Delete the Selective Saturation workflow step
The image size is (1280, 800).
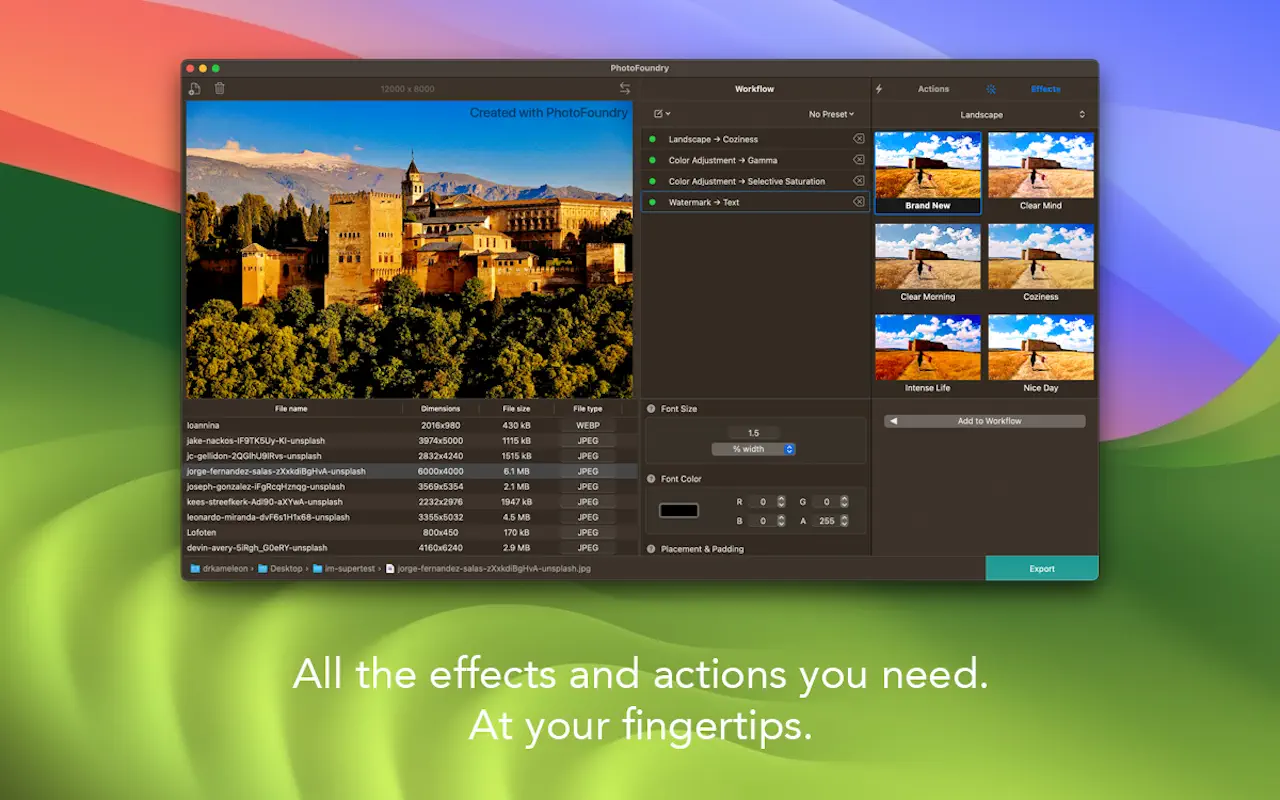858,181
